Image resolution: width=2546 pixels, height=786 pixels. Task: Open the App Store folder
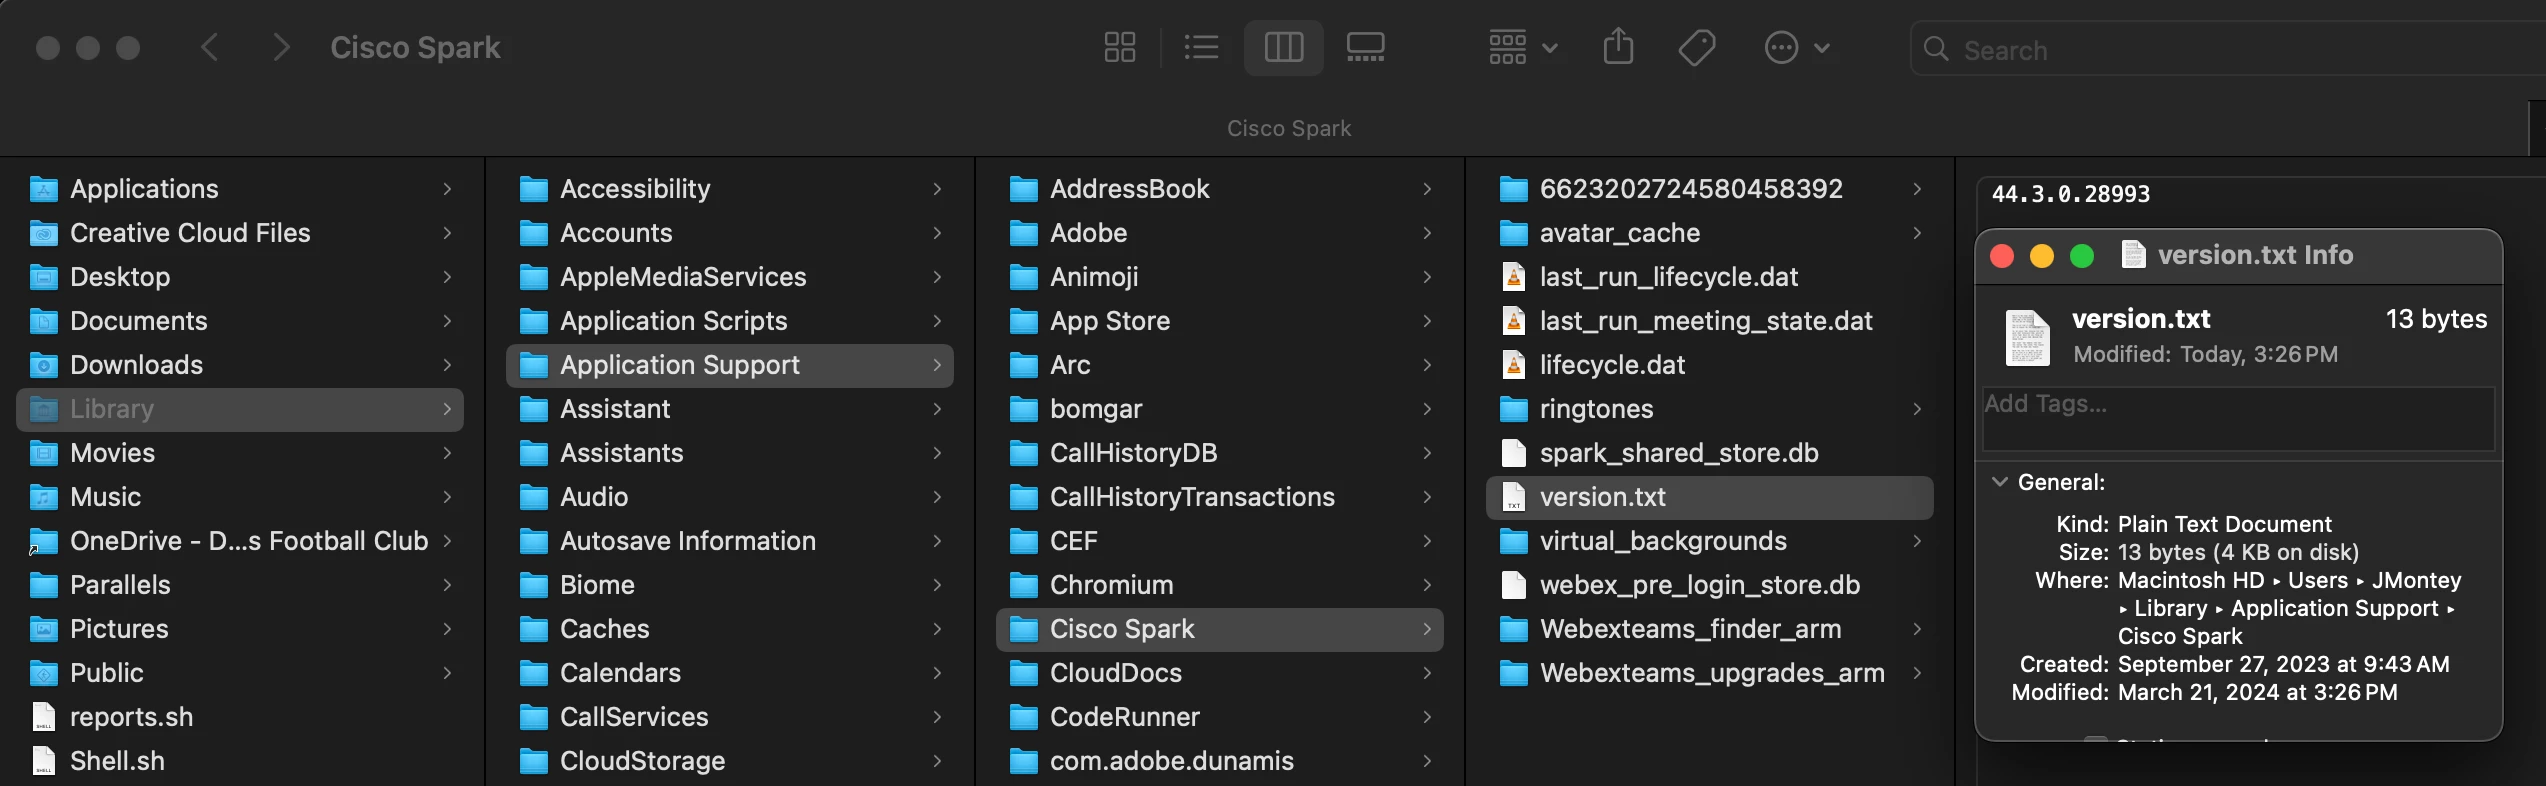point(1220,321)
